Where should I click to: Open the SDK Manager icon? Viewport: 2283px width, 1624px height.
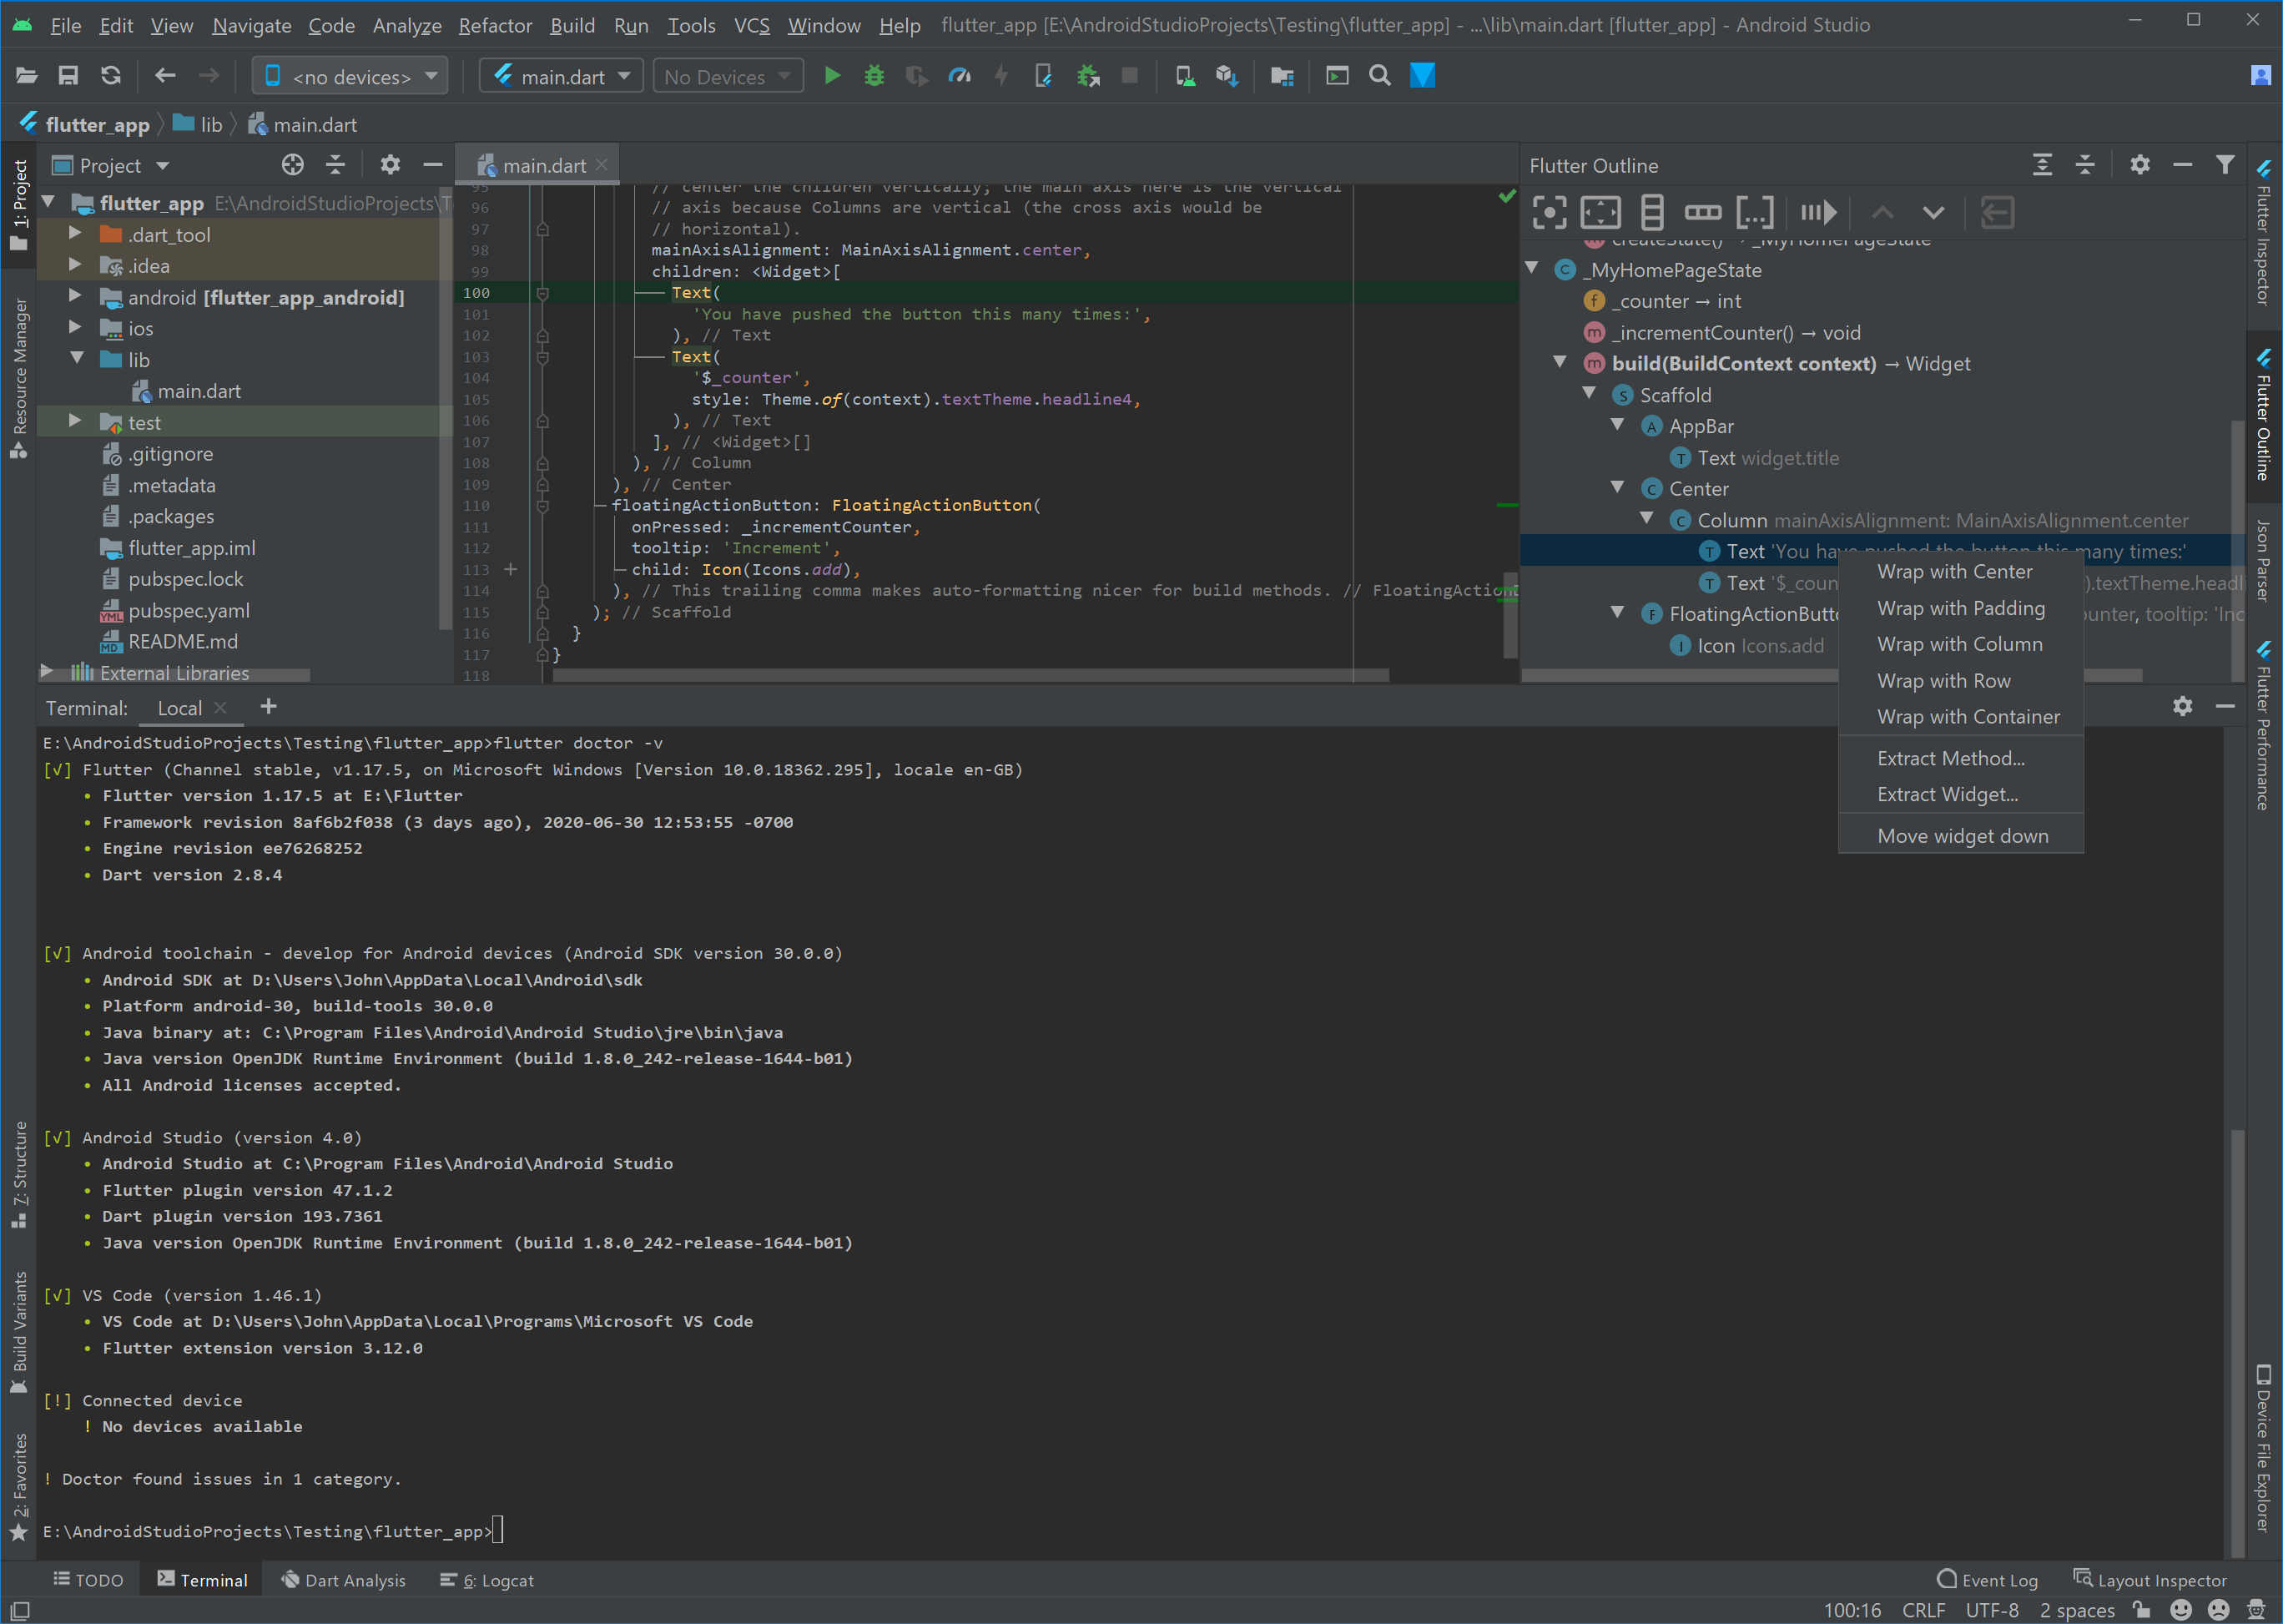[x=1227, y=76]
